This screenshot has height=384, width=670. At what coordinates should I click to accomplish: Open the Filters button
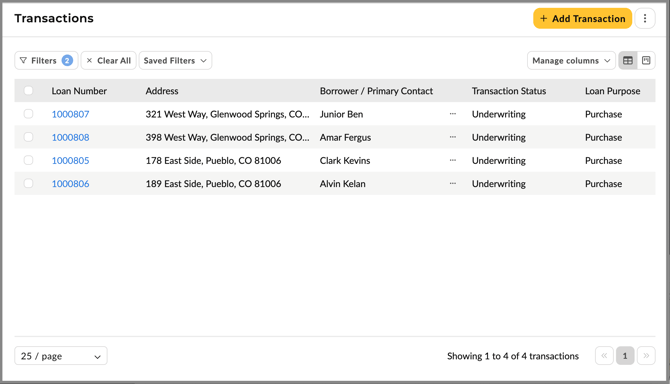[46, 61]
